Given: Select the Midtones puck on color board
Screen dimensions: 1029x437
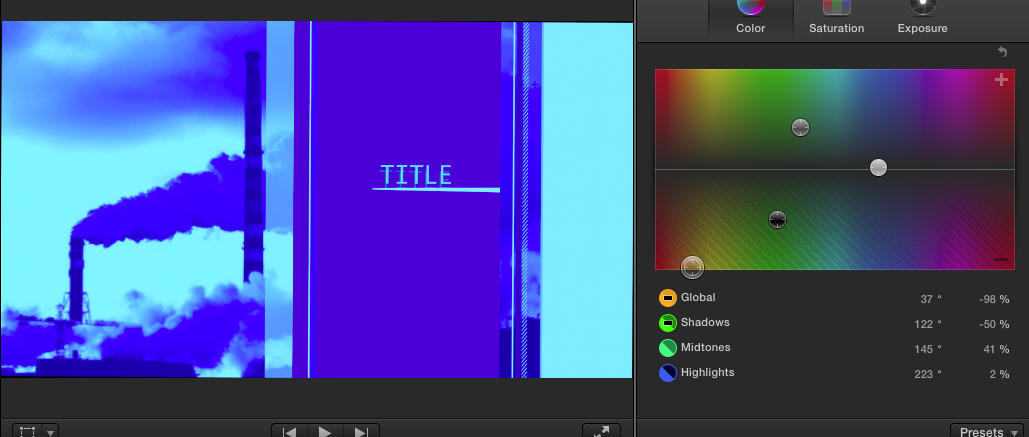Looking at the screenshot, I should (800, 127).
